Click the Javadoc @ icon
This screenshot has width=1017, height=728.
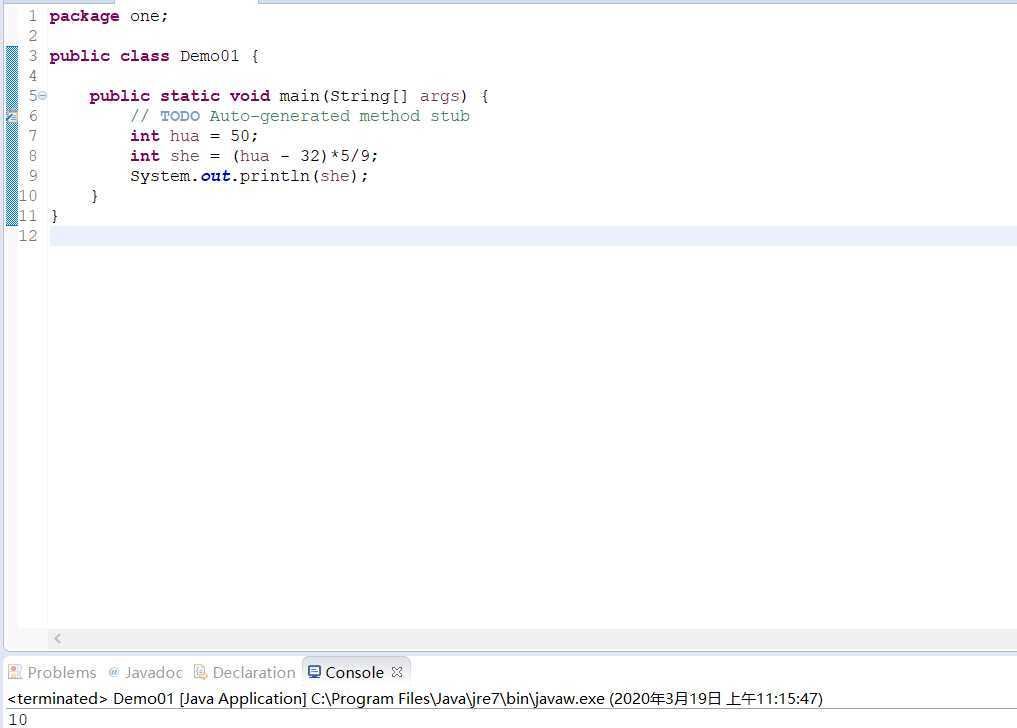114,672
